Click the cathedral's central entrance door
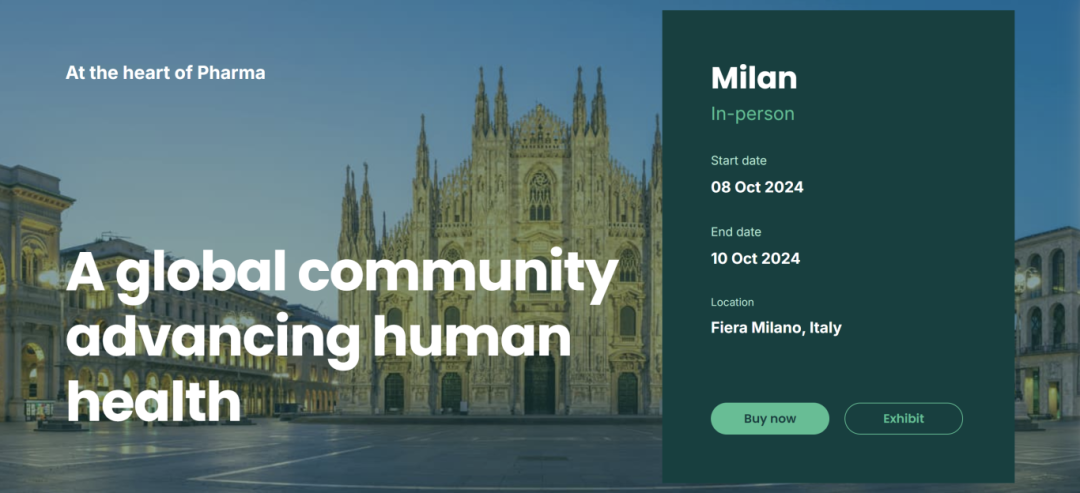 (x=539, y=384)
